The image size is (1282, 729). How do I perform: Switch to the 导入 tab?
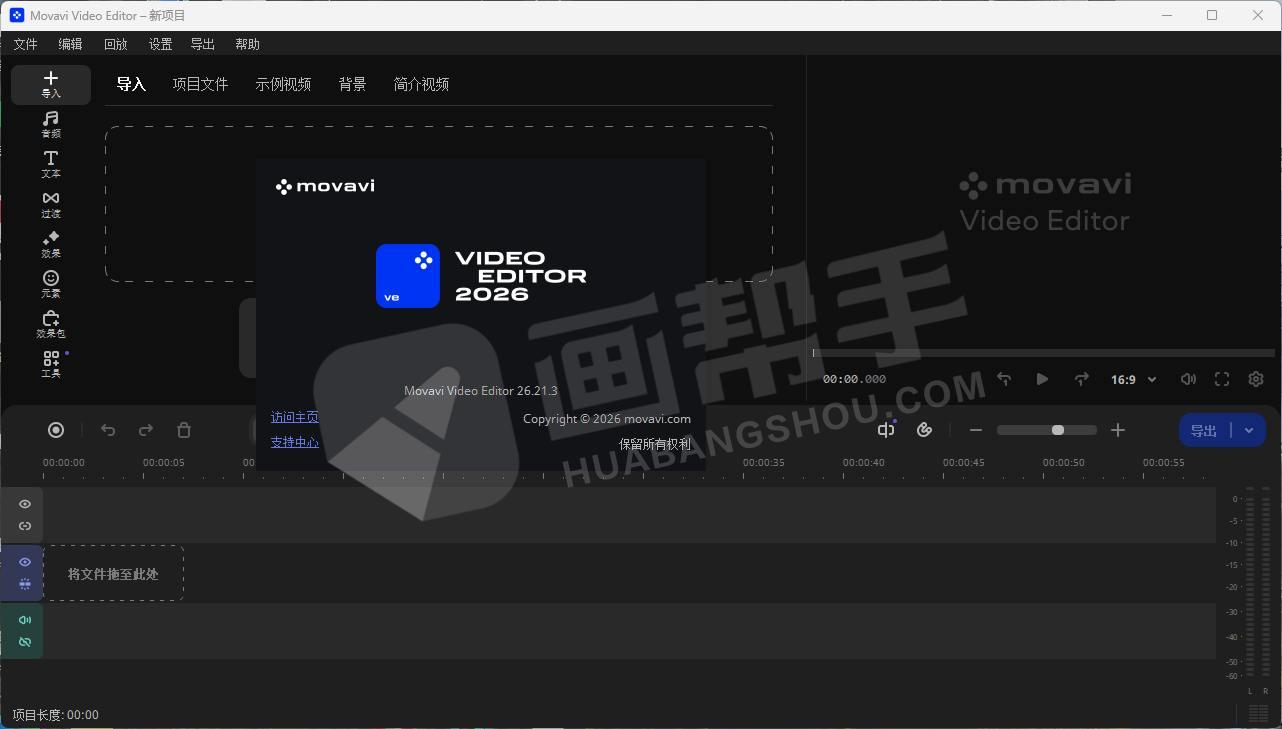[131, 84]
